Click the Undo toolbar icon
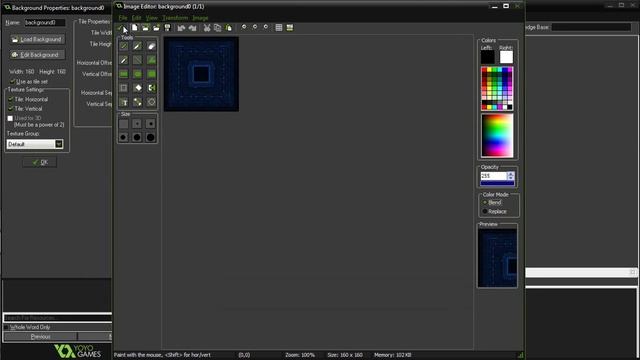 181,28
